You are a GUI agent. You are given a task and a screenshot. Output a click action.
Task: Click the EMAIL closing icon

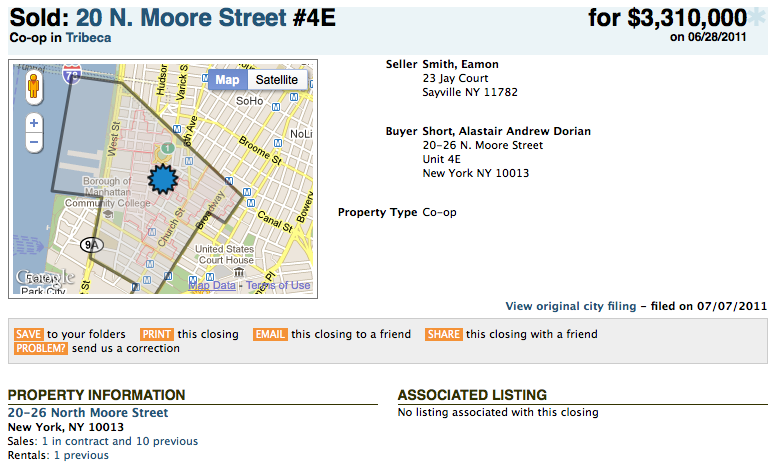click(271, 334)
